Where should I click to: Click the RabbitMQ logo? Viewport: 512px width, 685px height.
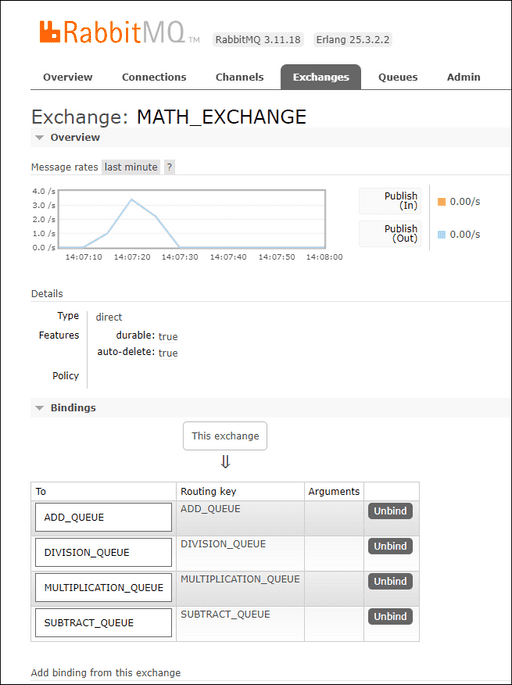coord(119,32)
